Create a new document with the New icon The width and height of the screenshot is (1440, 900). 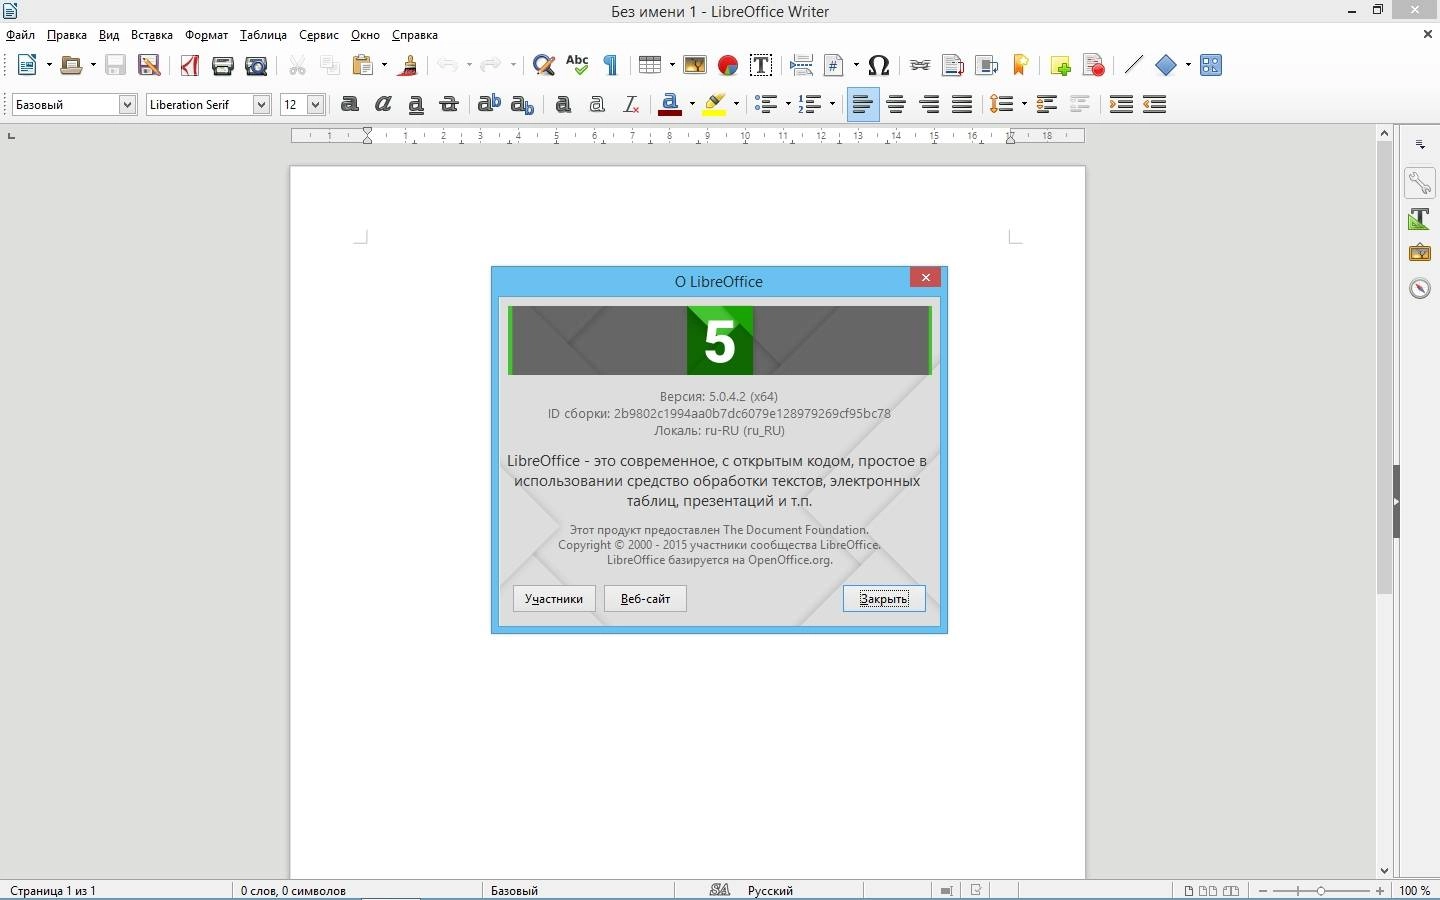click(x=27, y=66)
